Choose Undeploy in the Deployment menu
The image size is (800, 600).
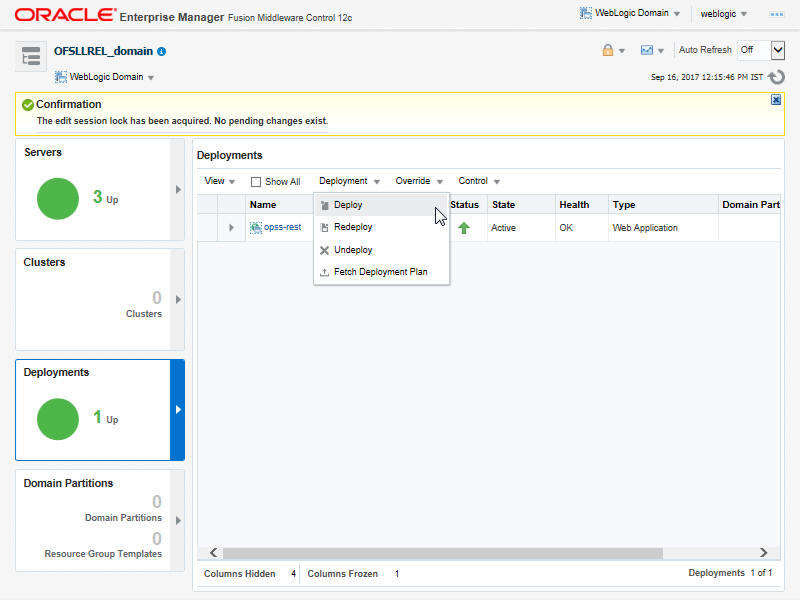(x=353, y=250)
